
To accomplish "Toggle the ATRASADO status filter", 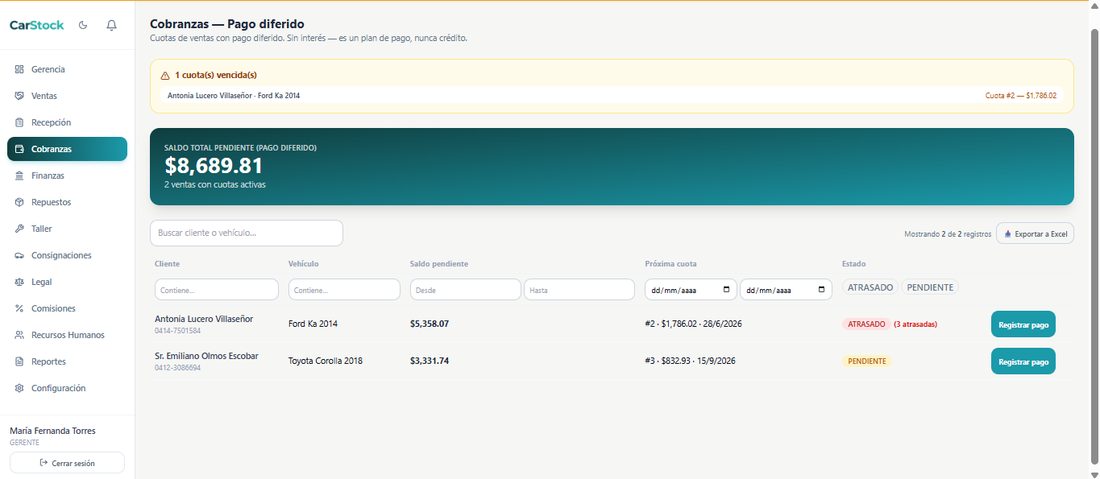I will (x=870, y=288).
